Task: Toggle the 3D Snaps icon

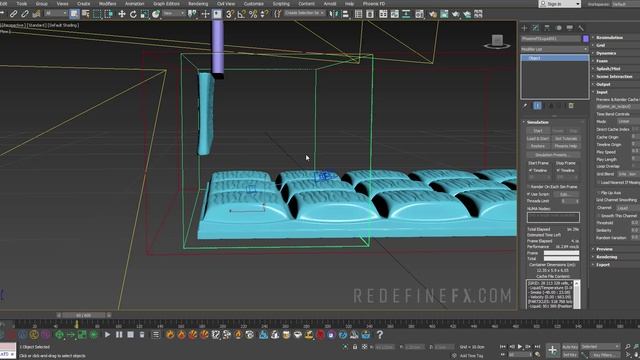Action: (x=230, y=14)
